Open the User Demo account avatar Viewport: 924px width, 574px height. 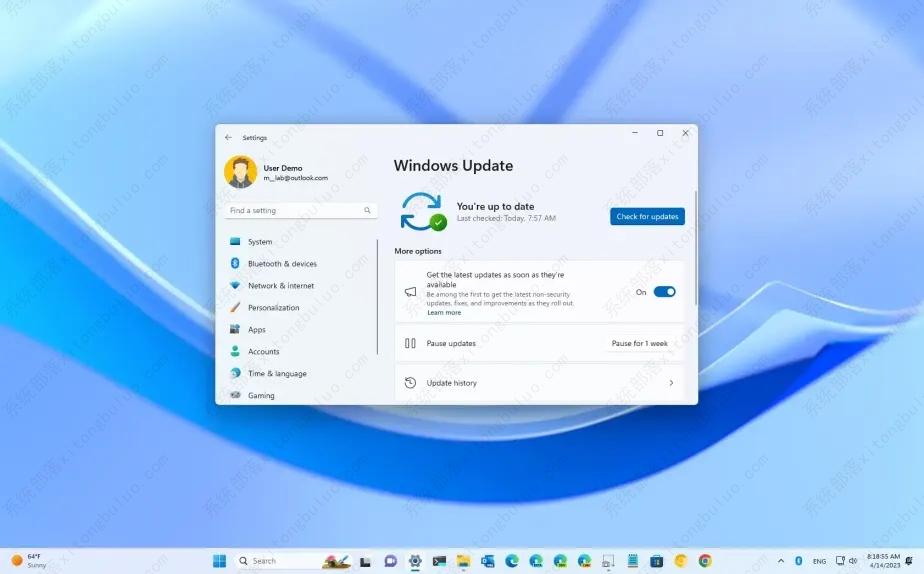pos(240,171)
